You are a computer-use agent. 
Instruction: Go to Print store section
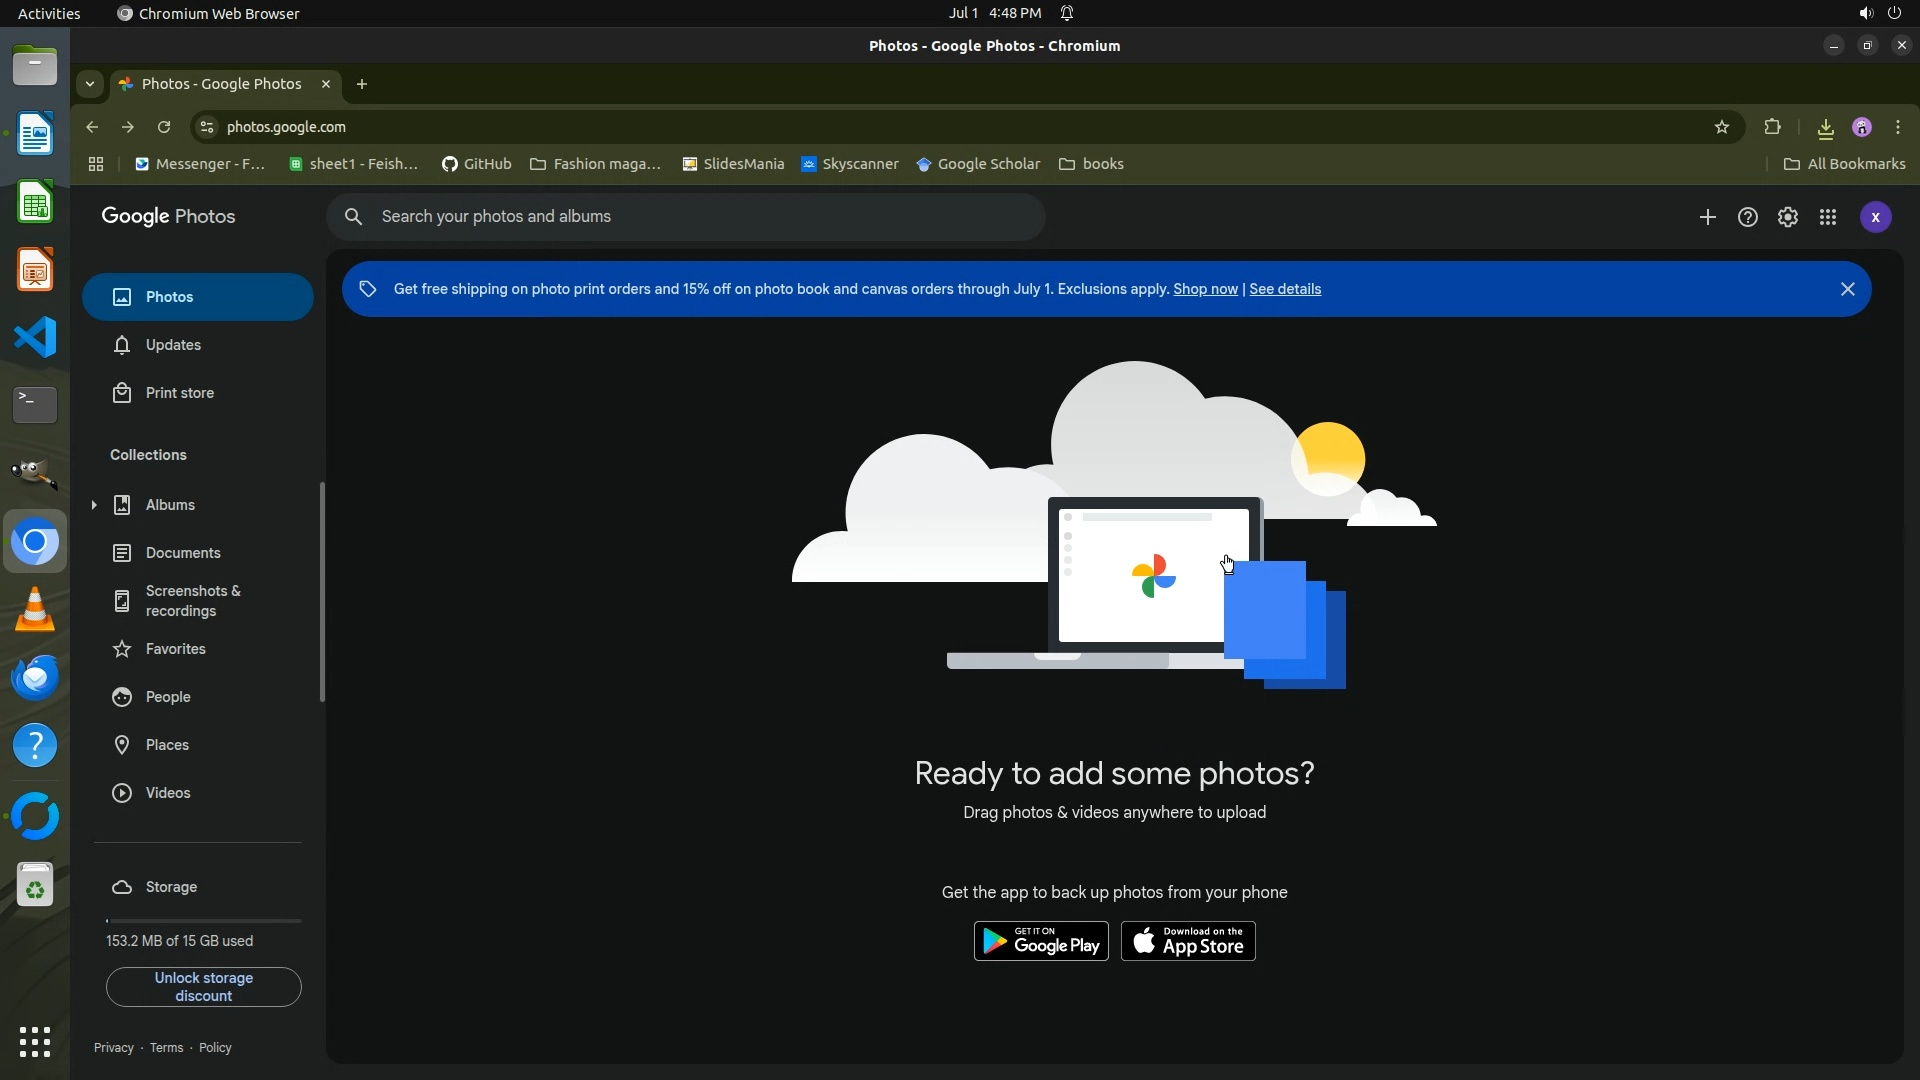179,393
